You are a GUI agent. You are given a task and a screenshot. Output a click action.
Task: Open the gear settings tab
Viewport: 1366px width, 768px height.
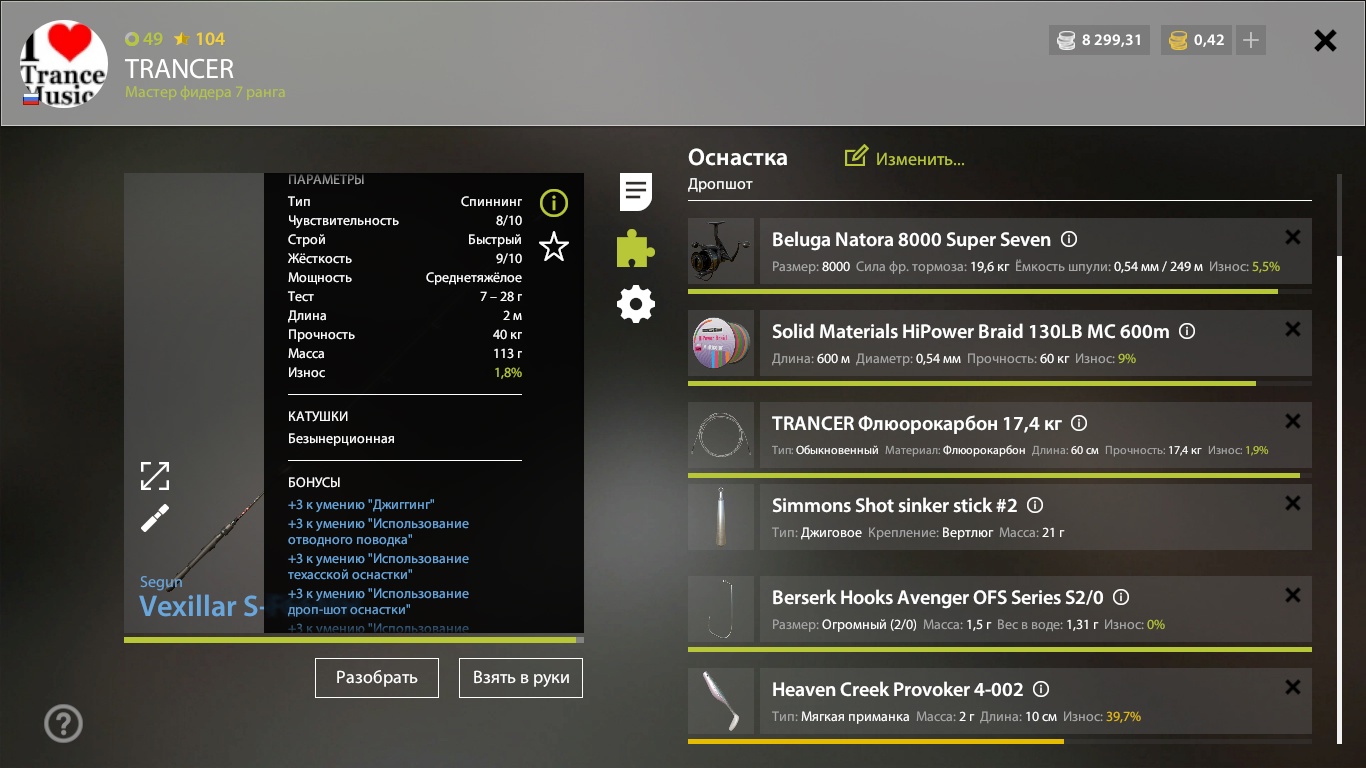pos(636,304)
